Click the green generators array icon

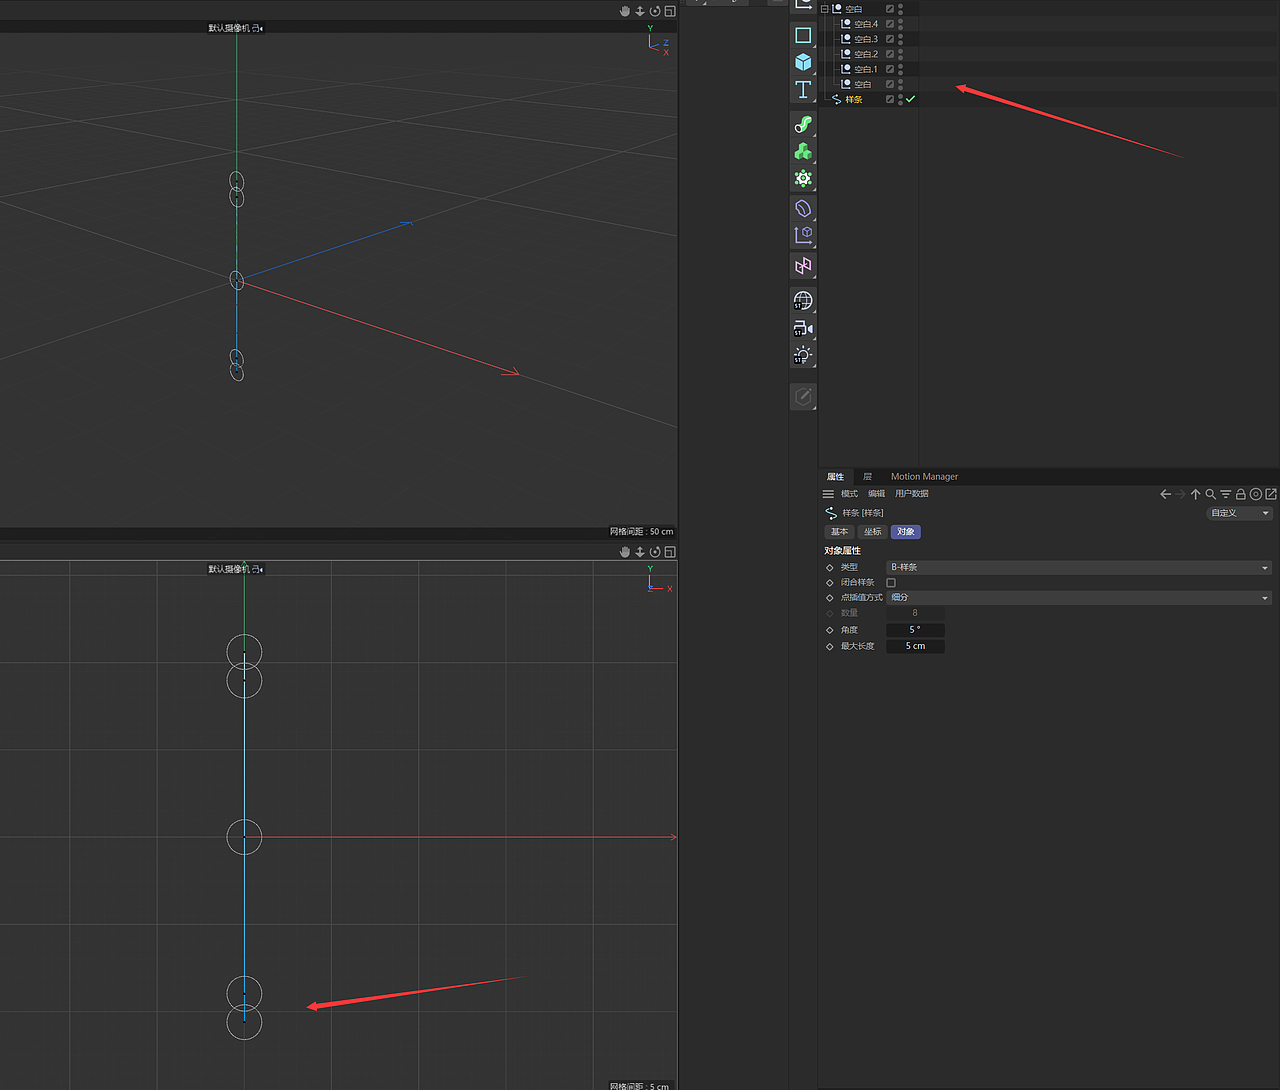click(x=803, y=151)
